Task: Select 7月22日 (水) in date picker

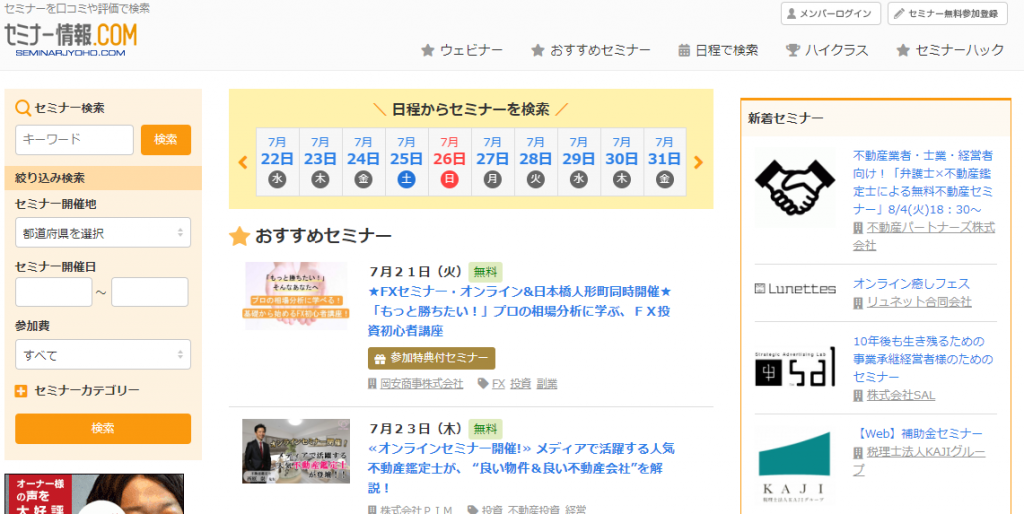Action: [277, 162]
